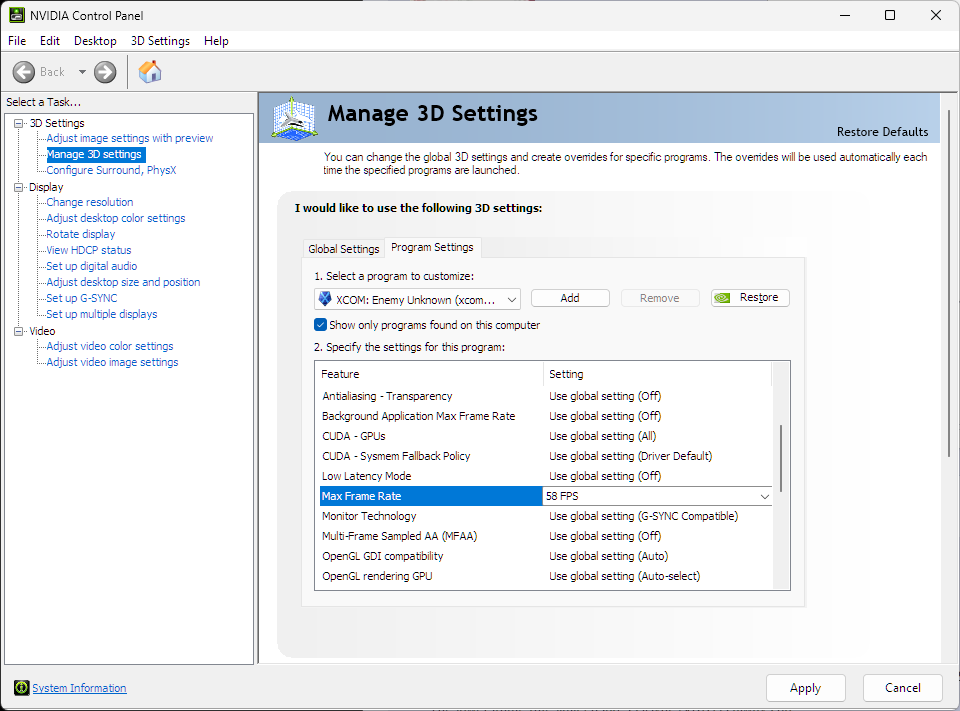The height and width of the screenshot is (711, 960).
Task: Open Change resolution task
Action: (x=90, y=202)
